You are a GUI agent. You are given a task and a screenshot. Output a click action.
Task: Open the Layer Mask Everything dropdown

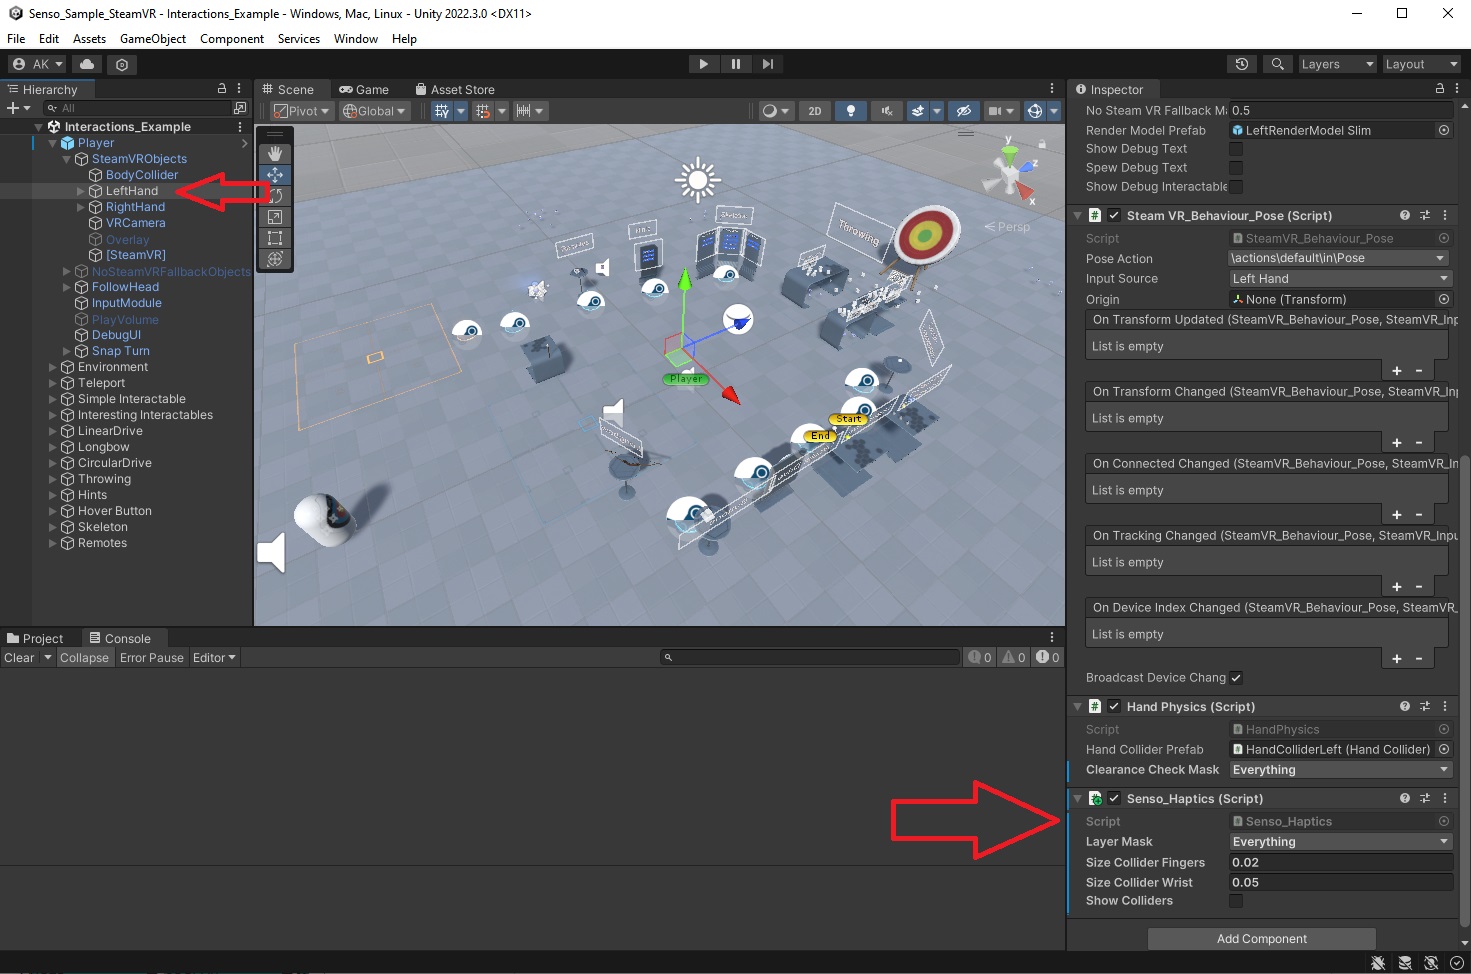(x=1340, y=841)
